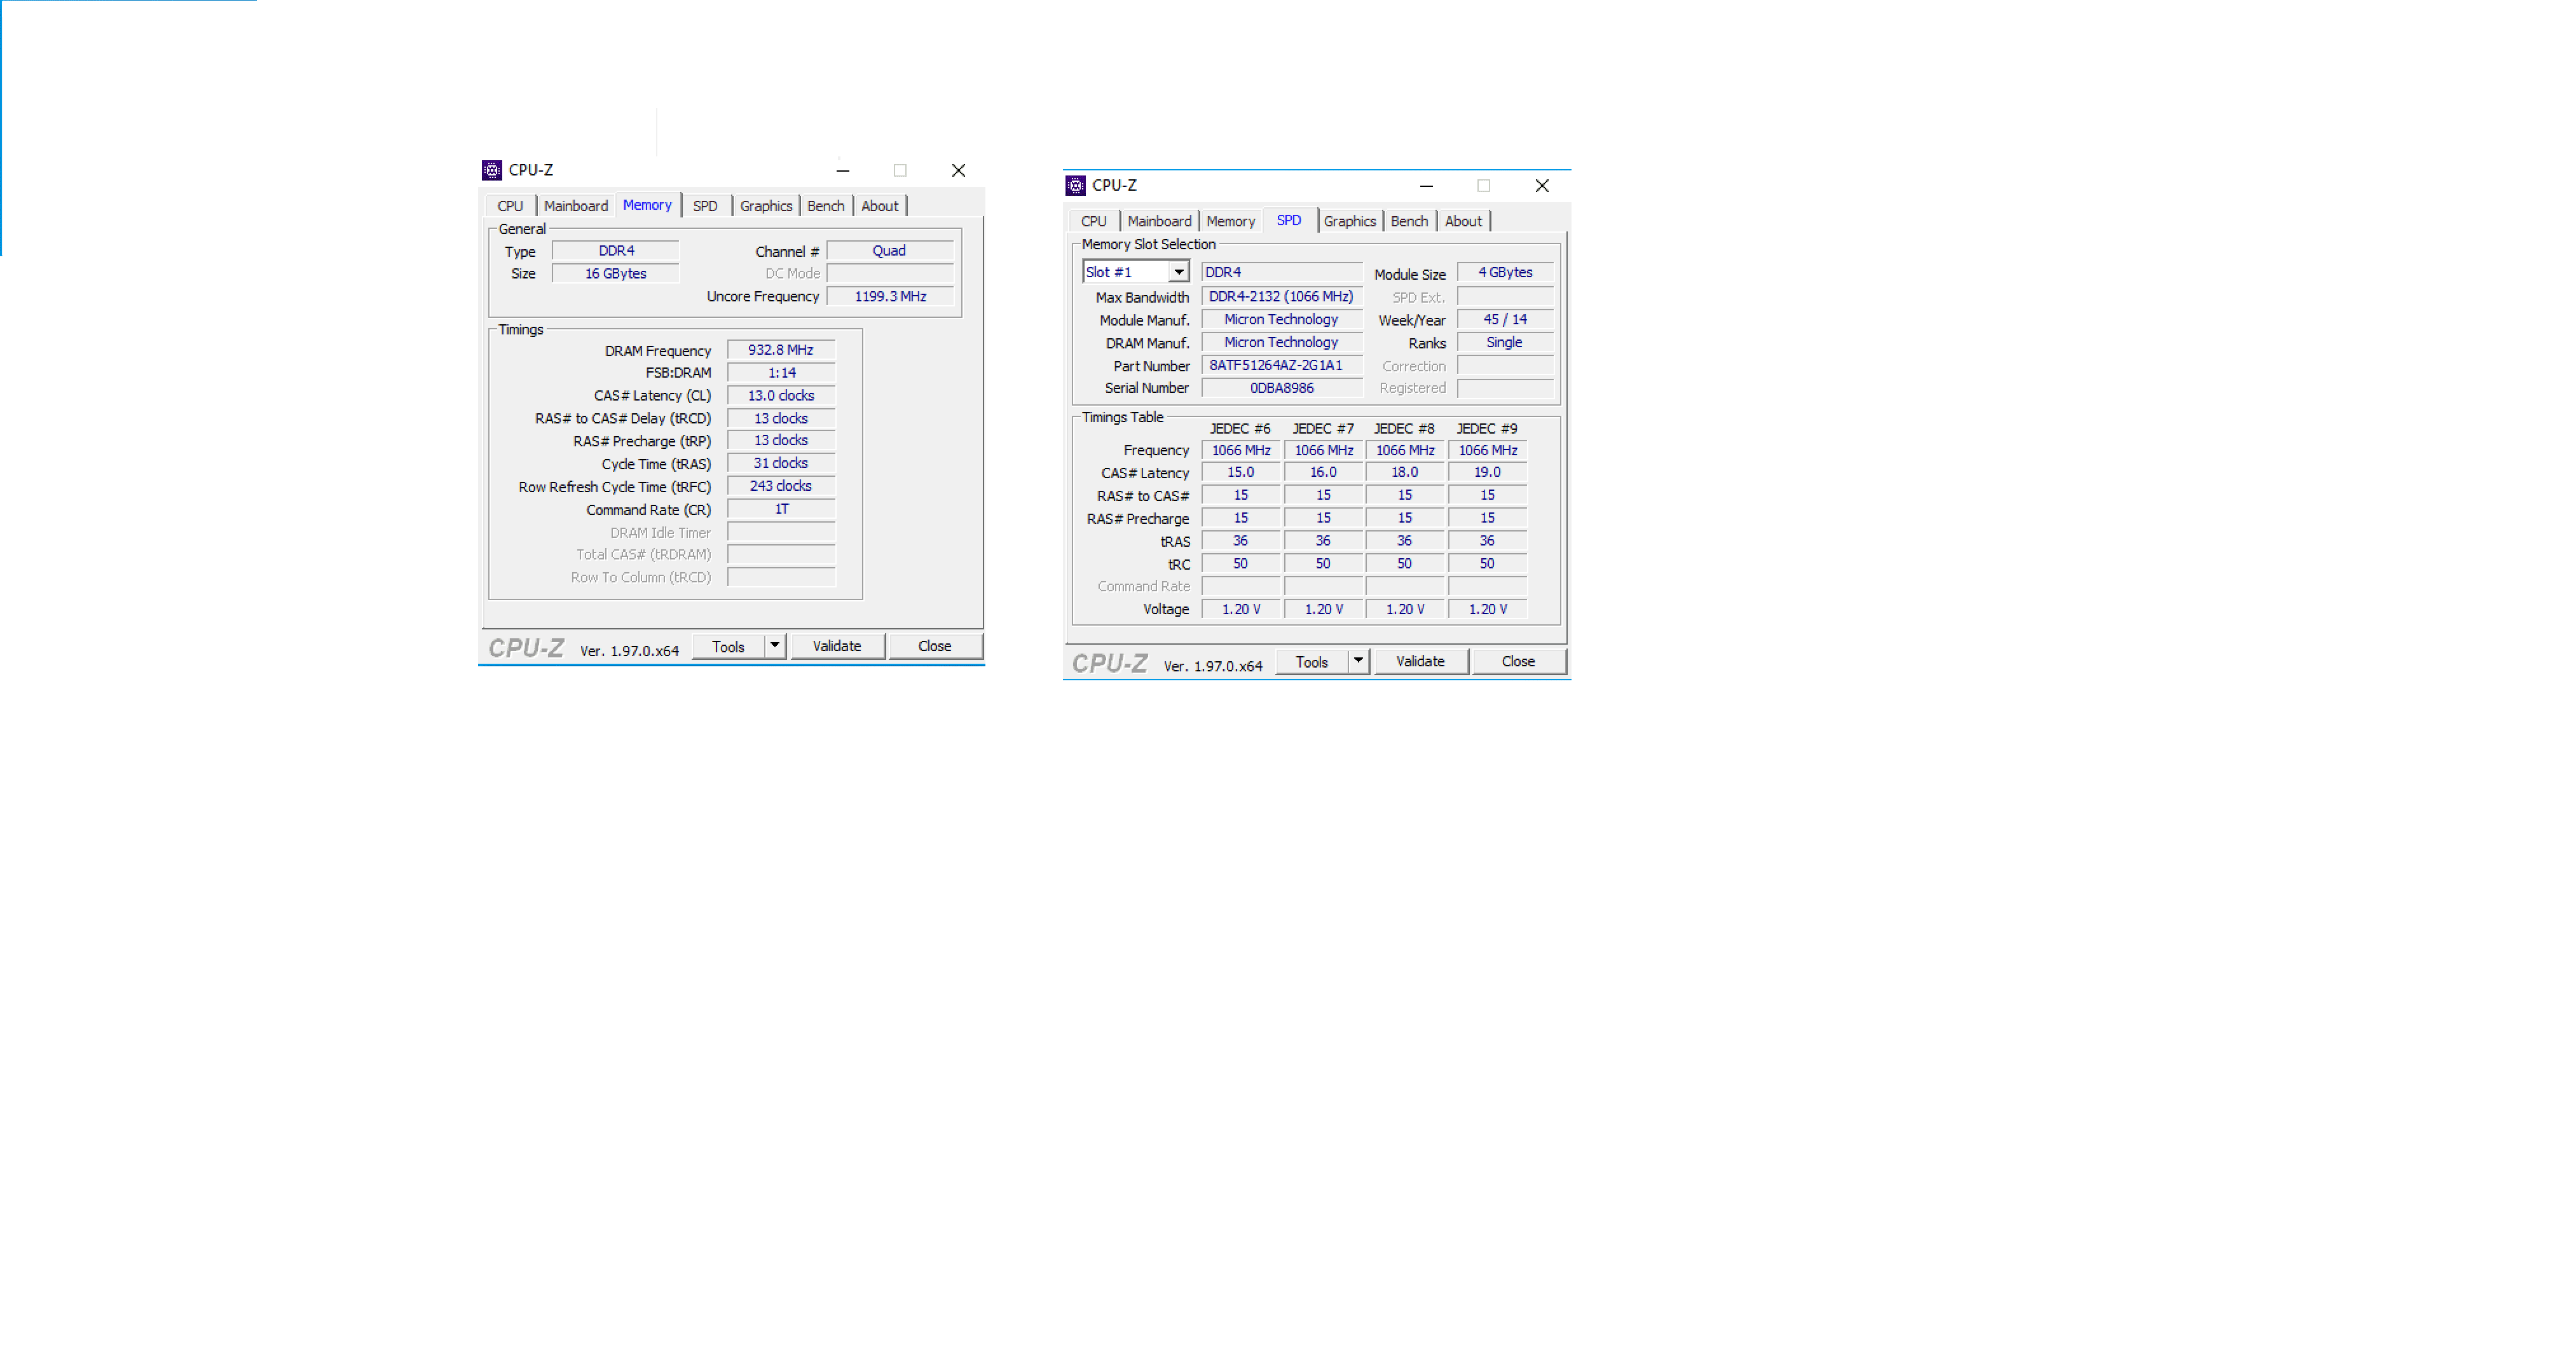Viewport: 2576px width, 1358px height.
Task: Click JEDEC #6 CAS# Latency 15.0 cell
Action: coord(1240,472)
